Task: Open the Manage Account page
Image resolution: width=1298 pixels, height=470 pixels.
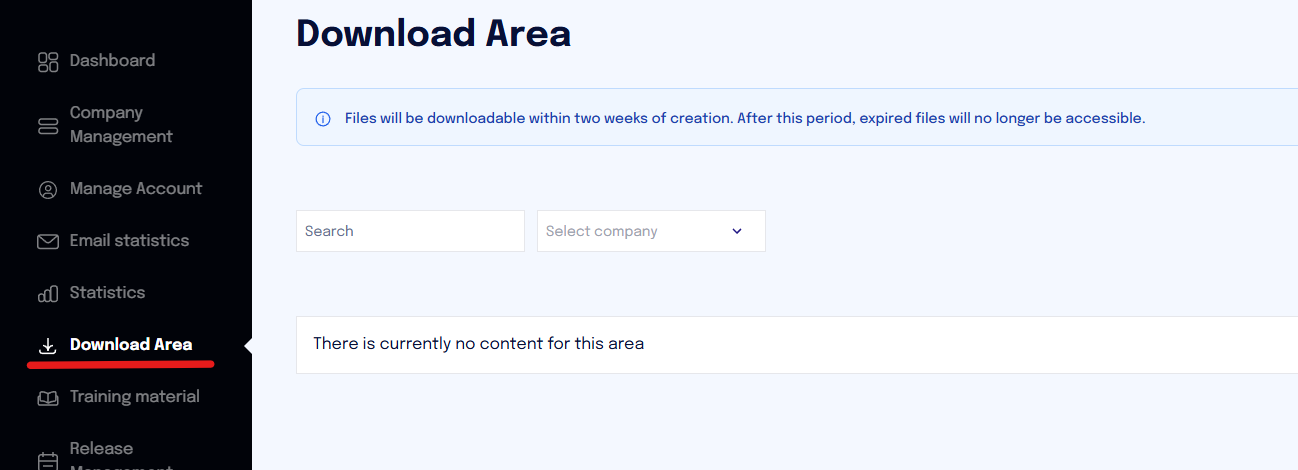Action: [136, 189]
